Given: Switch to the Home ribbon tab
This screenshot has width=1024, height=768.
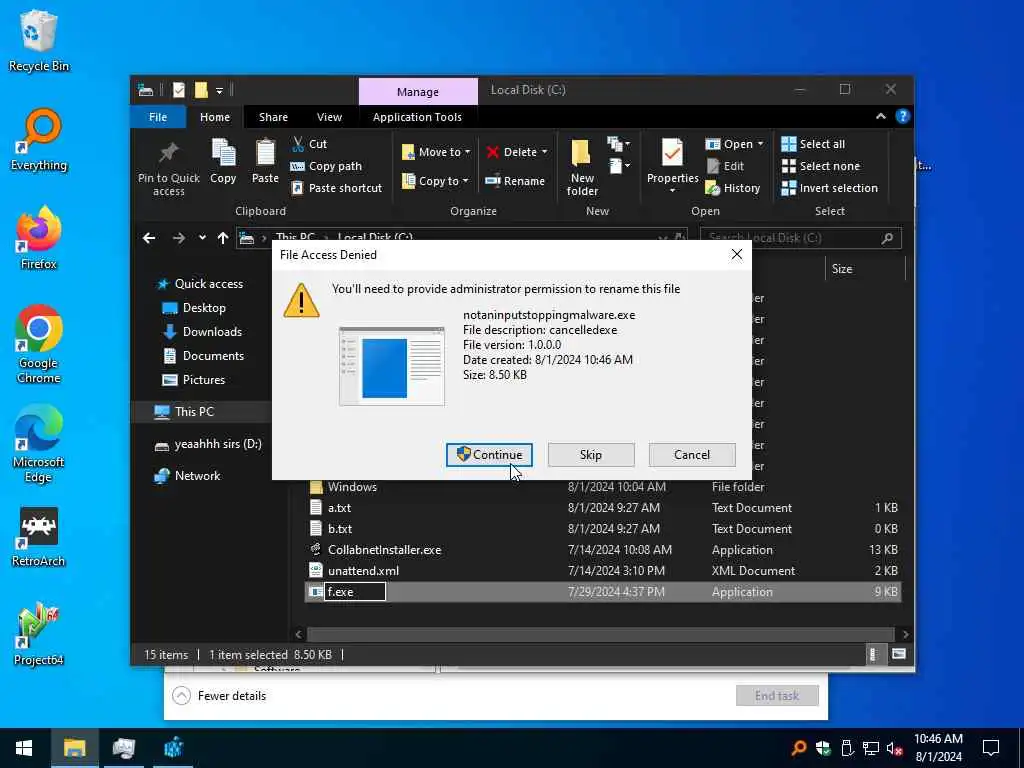Looking at the screenshot, I should (x=215, y=117).
